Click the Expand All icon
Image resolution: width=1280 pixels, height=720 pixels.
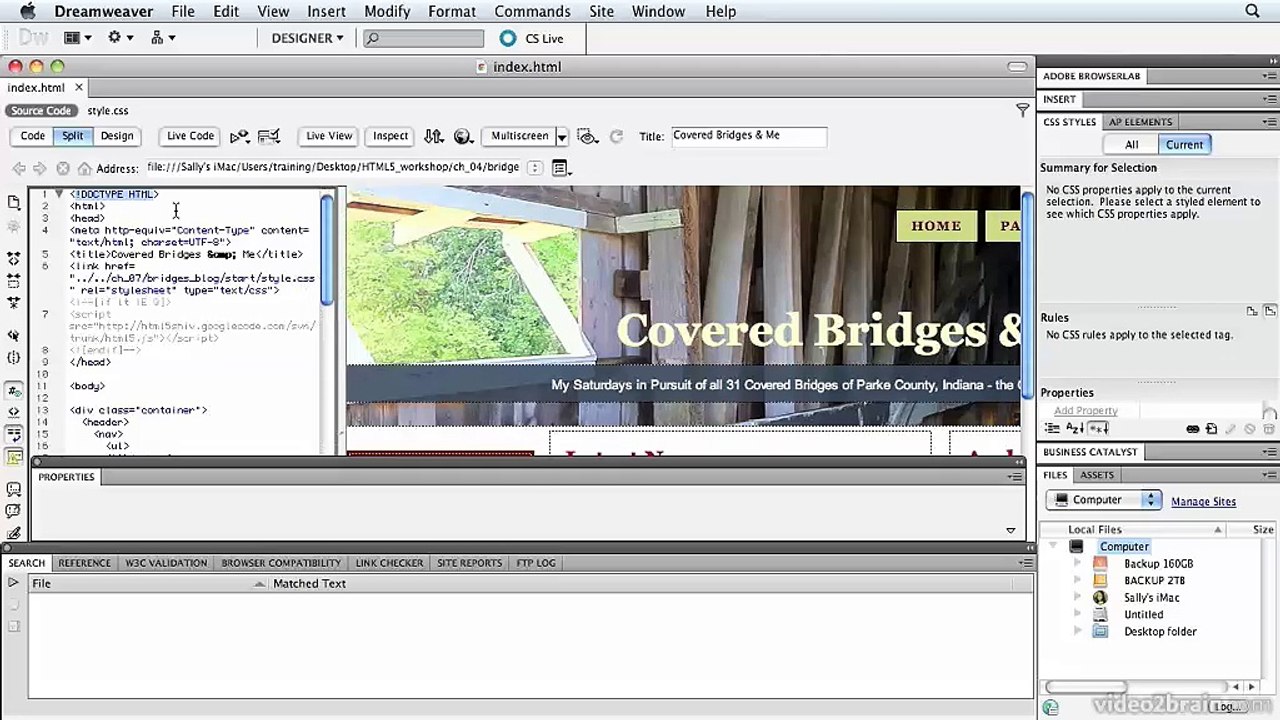coord(14,302)
